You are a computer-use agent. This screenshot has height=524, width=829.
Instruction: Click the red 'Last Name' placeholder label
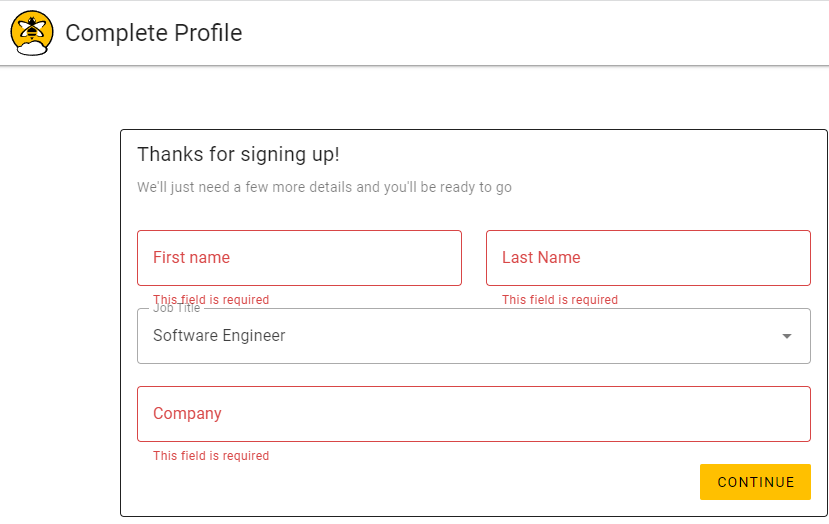coord(541,258)
